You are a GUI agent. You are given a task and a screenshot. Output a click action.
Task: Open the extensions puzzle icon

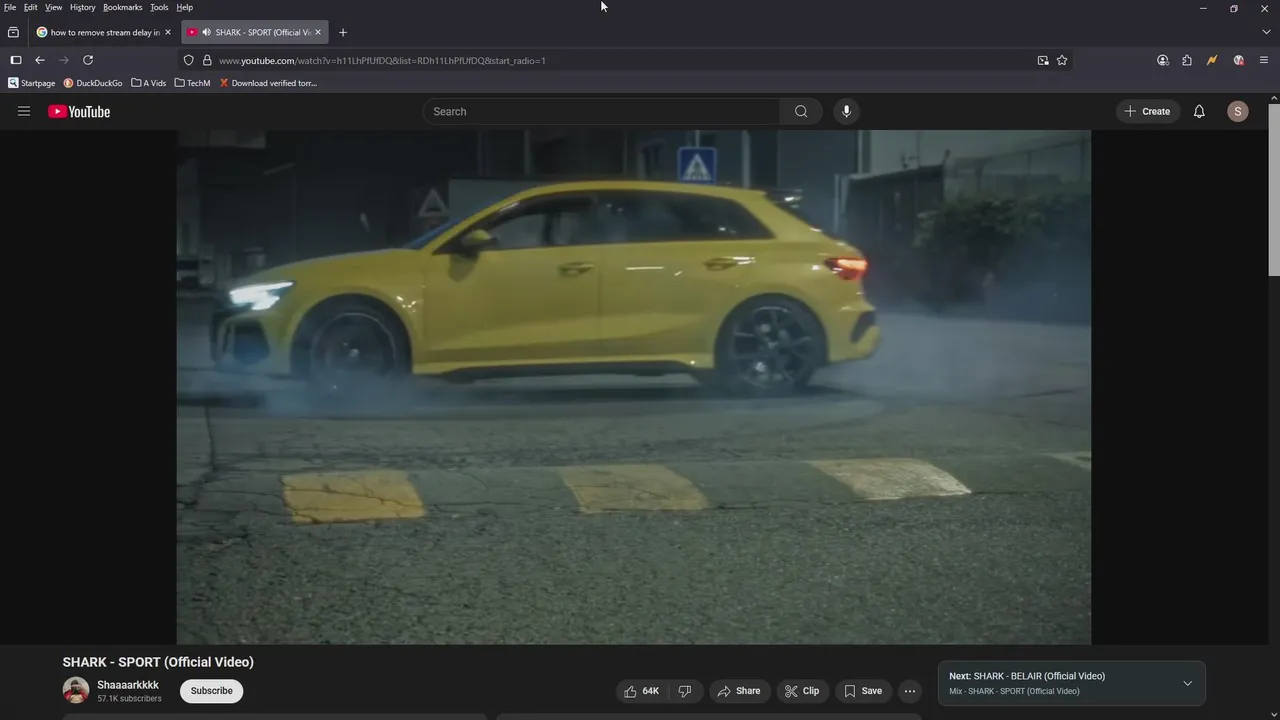pos(1187,60)
